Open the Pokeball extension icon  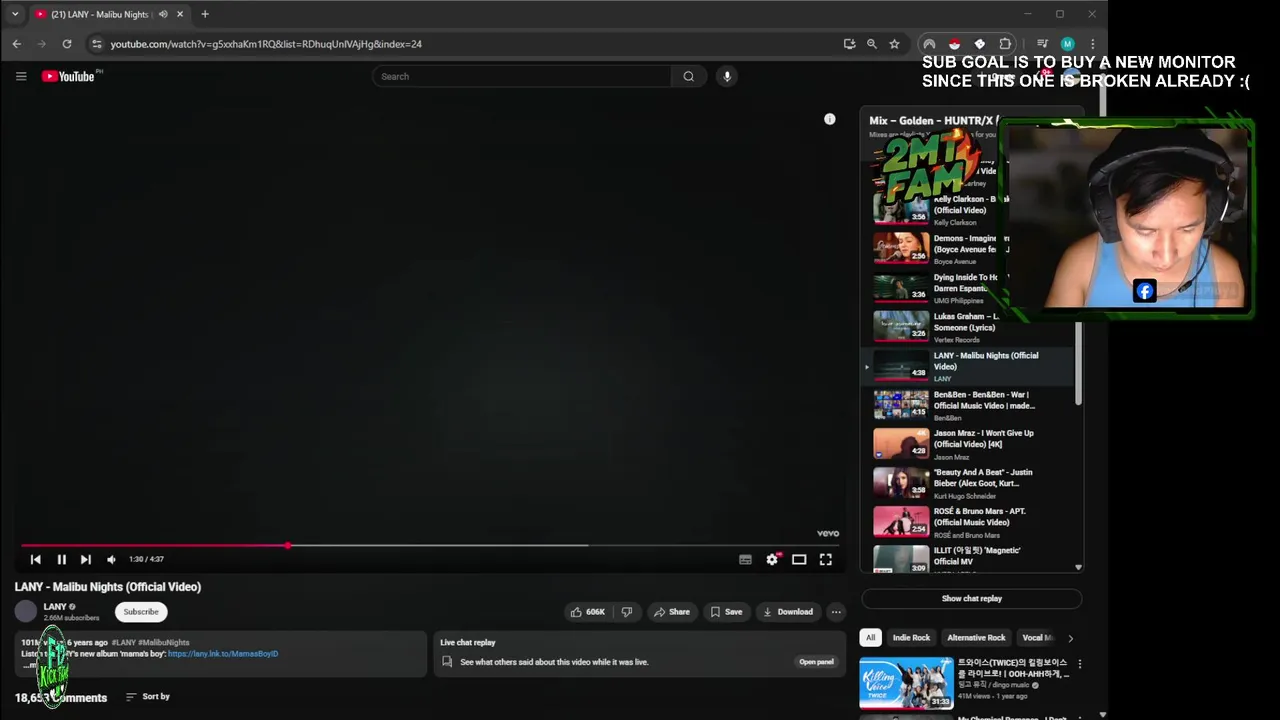[954, 44]
